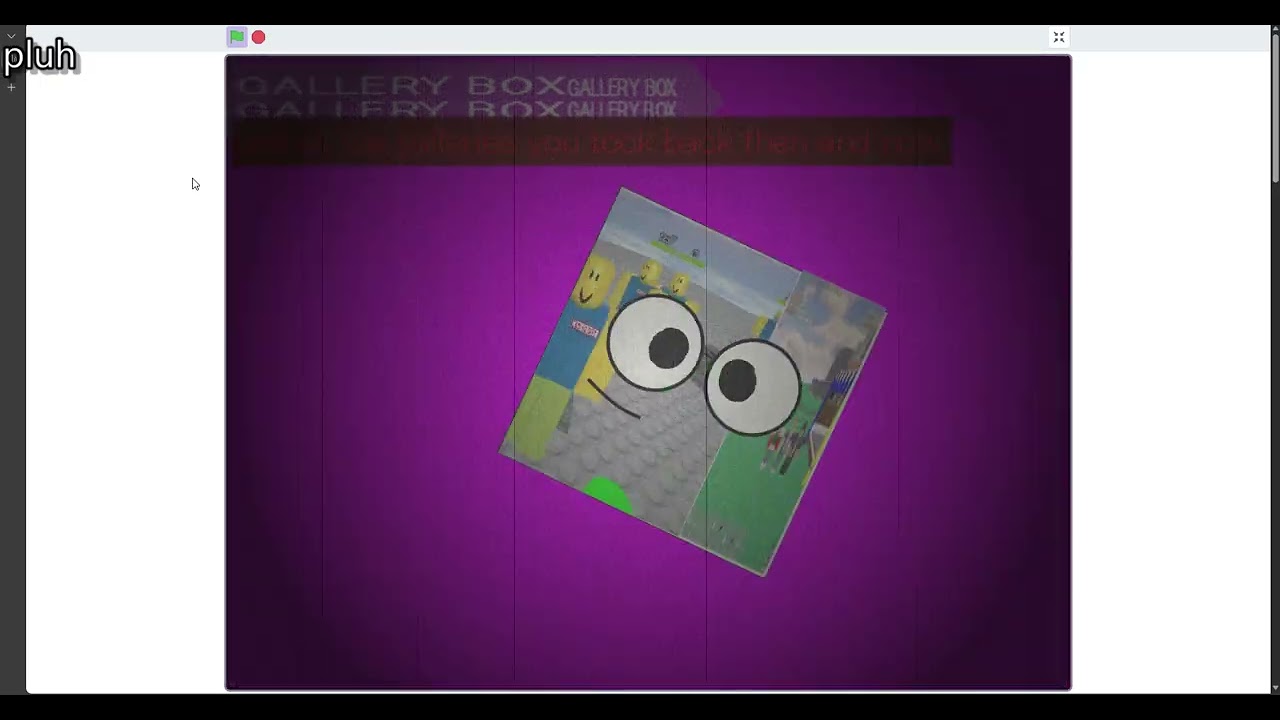Screen dimensions: 1280x720
Task: Grab the vertical scrollbar thumb on the right
Action: [1275, 110]
